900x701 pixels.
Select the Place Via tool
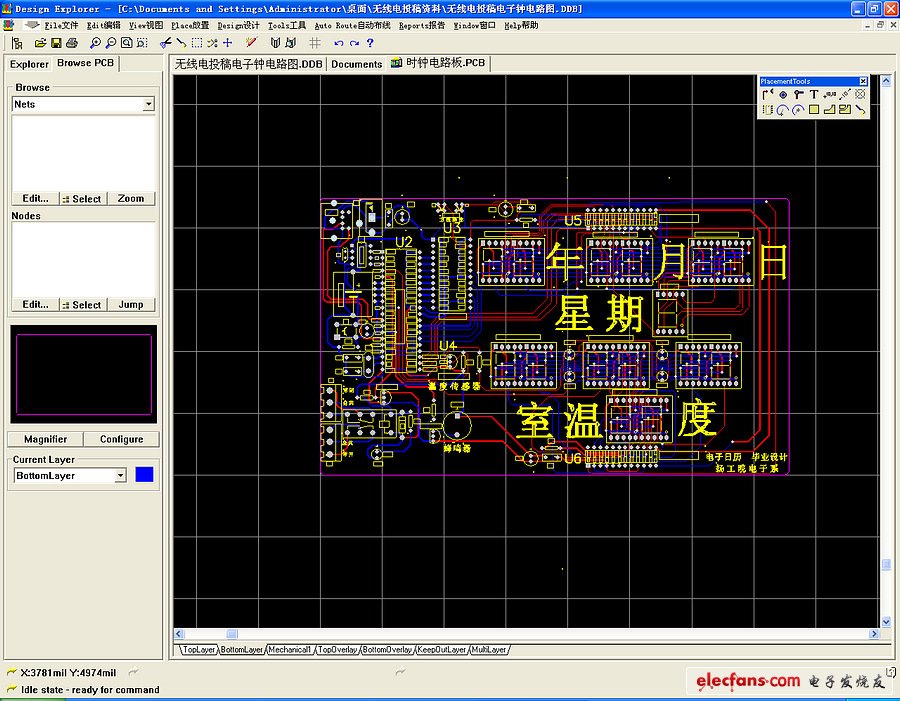[x=799, y=95]
